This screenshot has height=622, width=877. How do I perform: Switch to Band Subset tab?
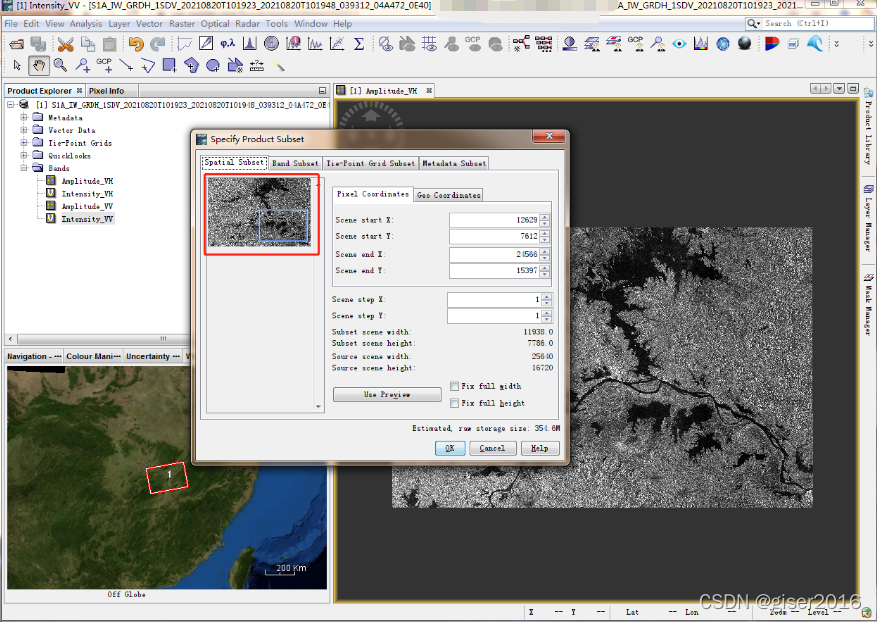(295, 163)
